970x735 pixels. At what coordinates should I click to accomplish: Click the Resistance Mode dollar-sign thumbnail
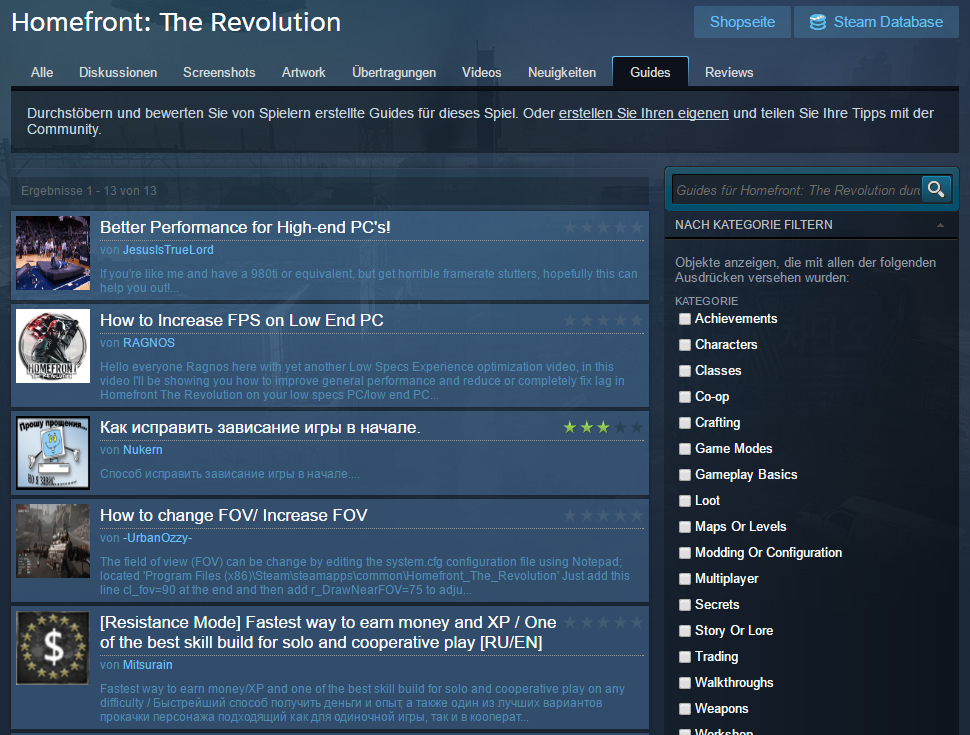pos(53,648)
